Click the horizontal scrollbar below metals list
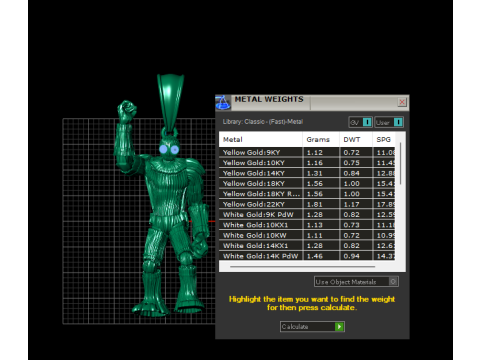The height and width of the screenshot is (360, 480). 302,267
